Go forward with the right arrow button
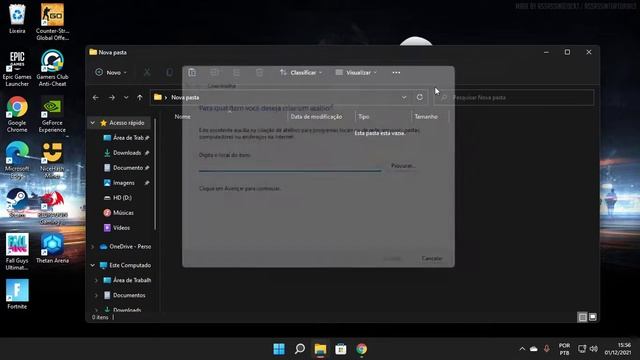Image resolution: width=640 pixels, height=360 pixels. click(111, 98)
